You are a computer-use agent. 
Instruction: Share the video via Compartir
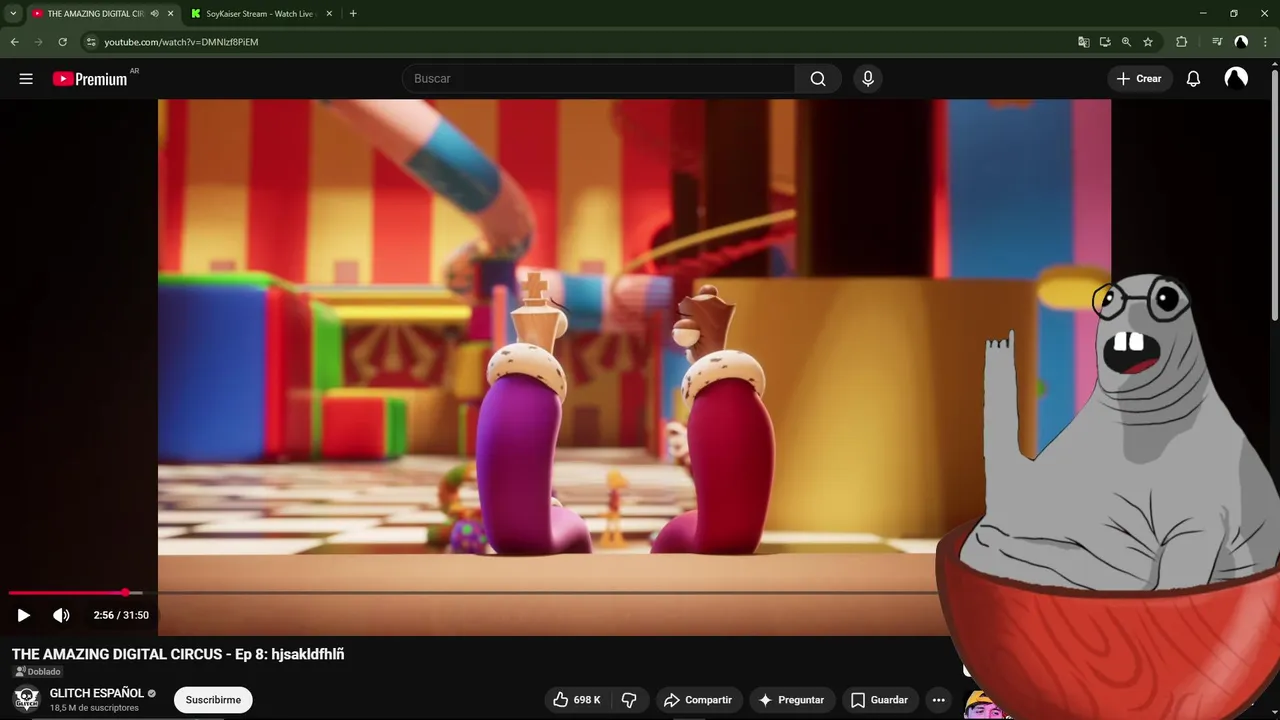pos(698,700)
